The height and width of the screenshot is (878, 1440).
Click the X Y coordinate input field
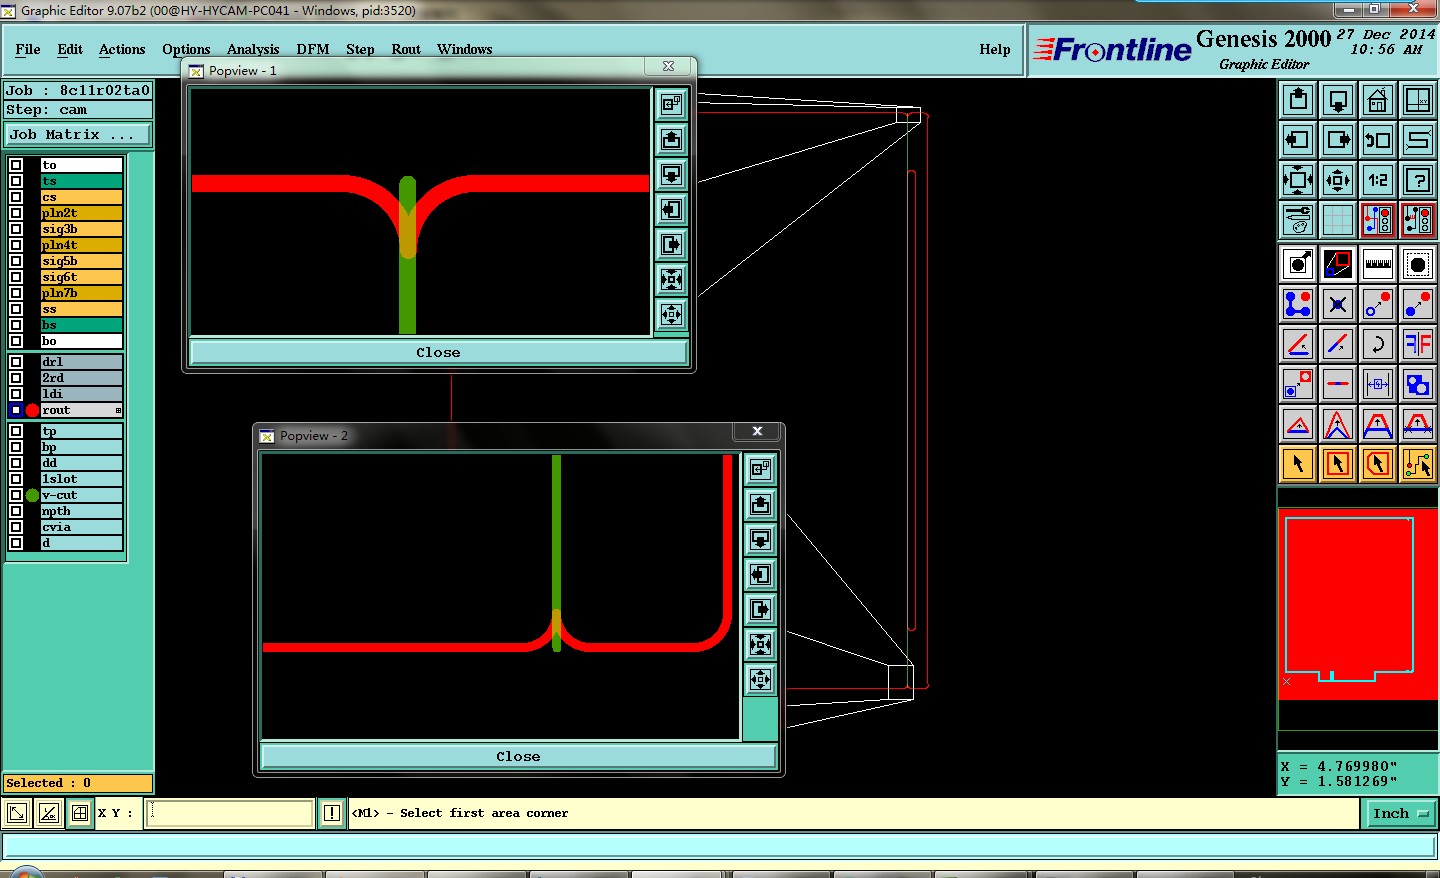point(230,813)
